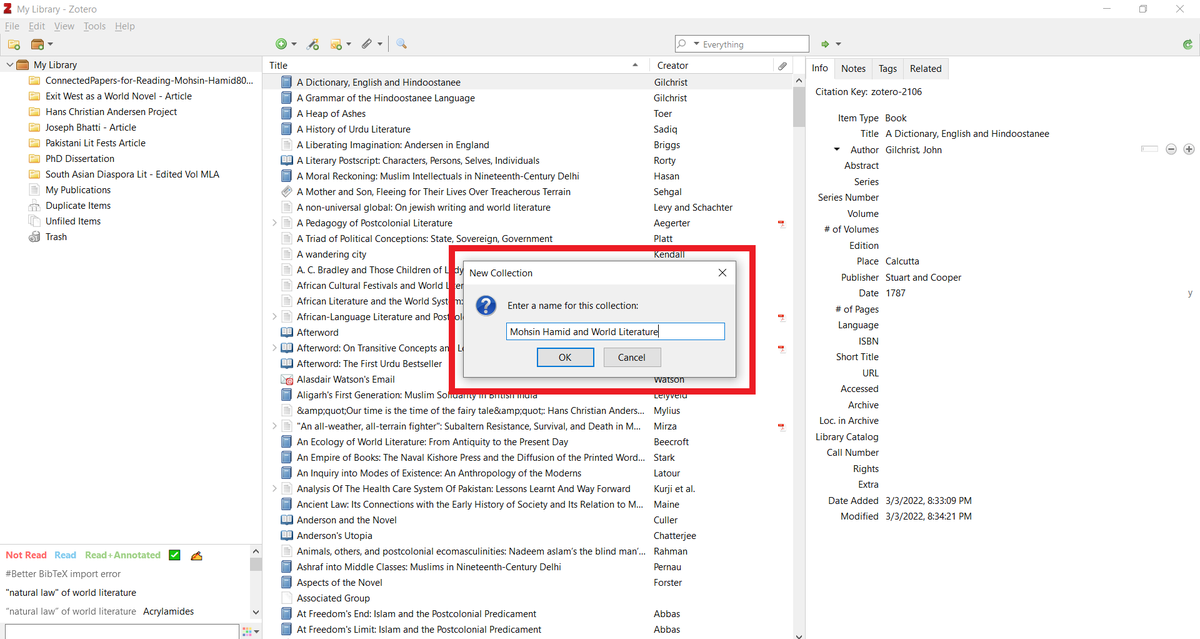The image size is (1200, 639).
Task: Switch to the Tags tab
Action: 888,69
